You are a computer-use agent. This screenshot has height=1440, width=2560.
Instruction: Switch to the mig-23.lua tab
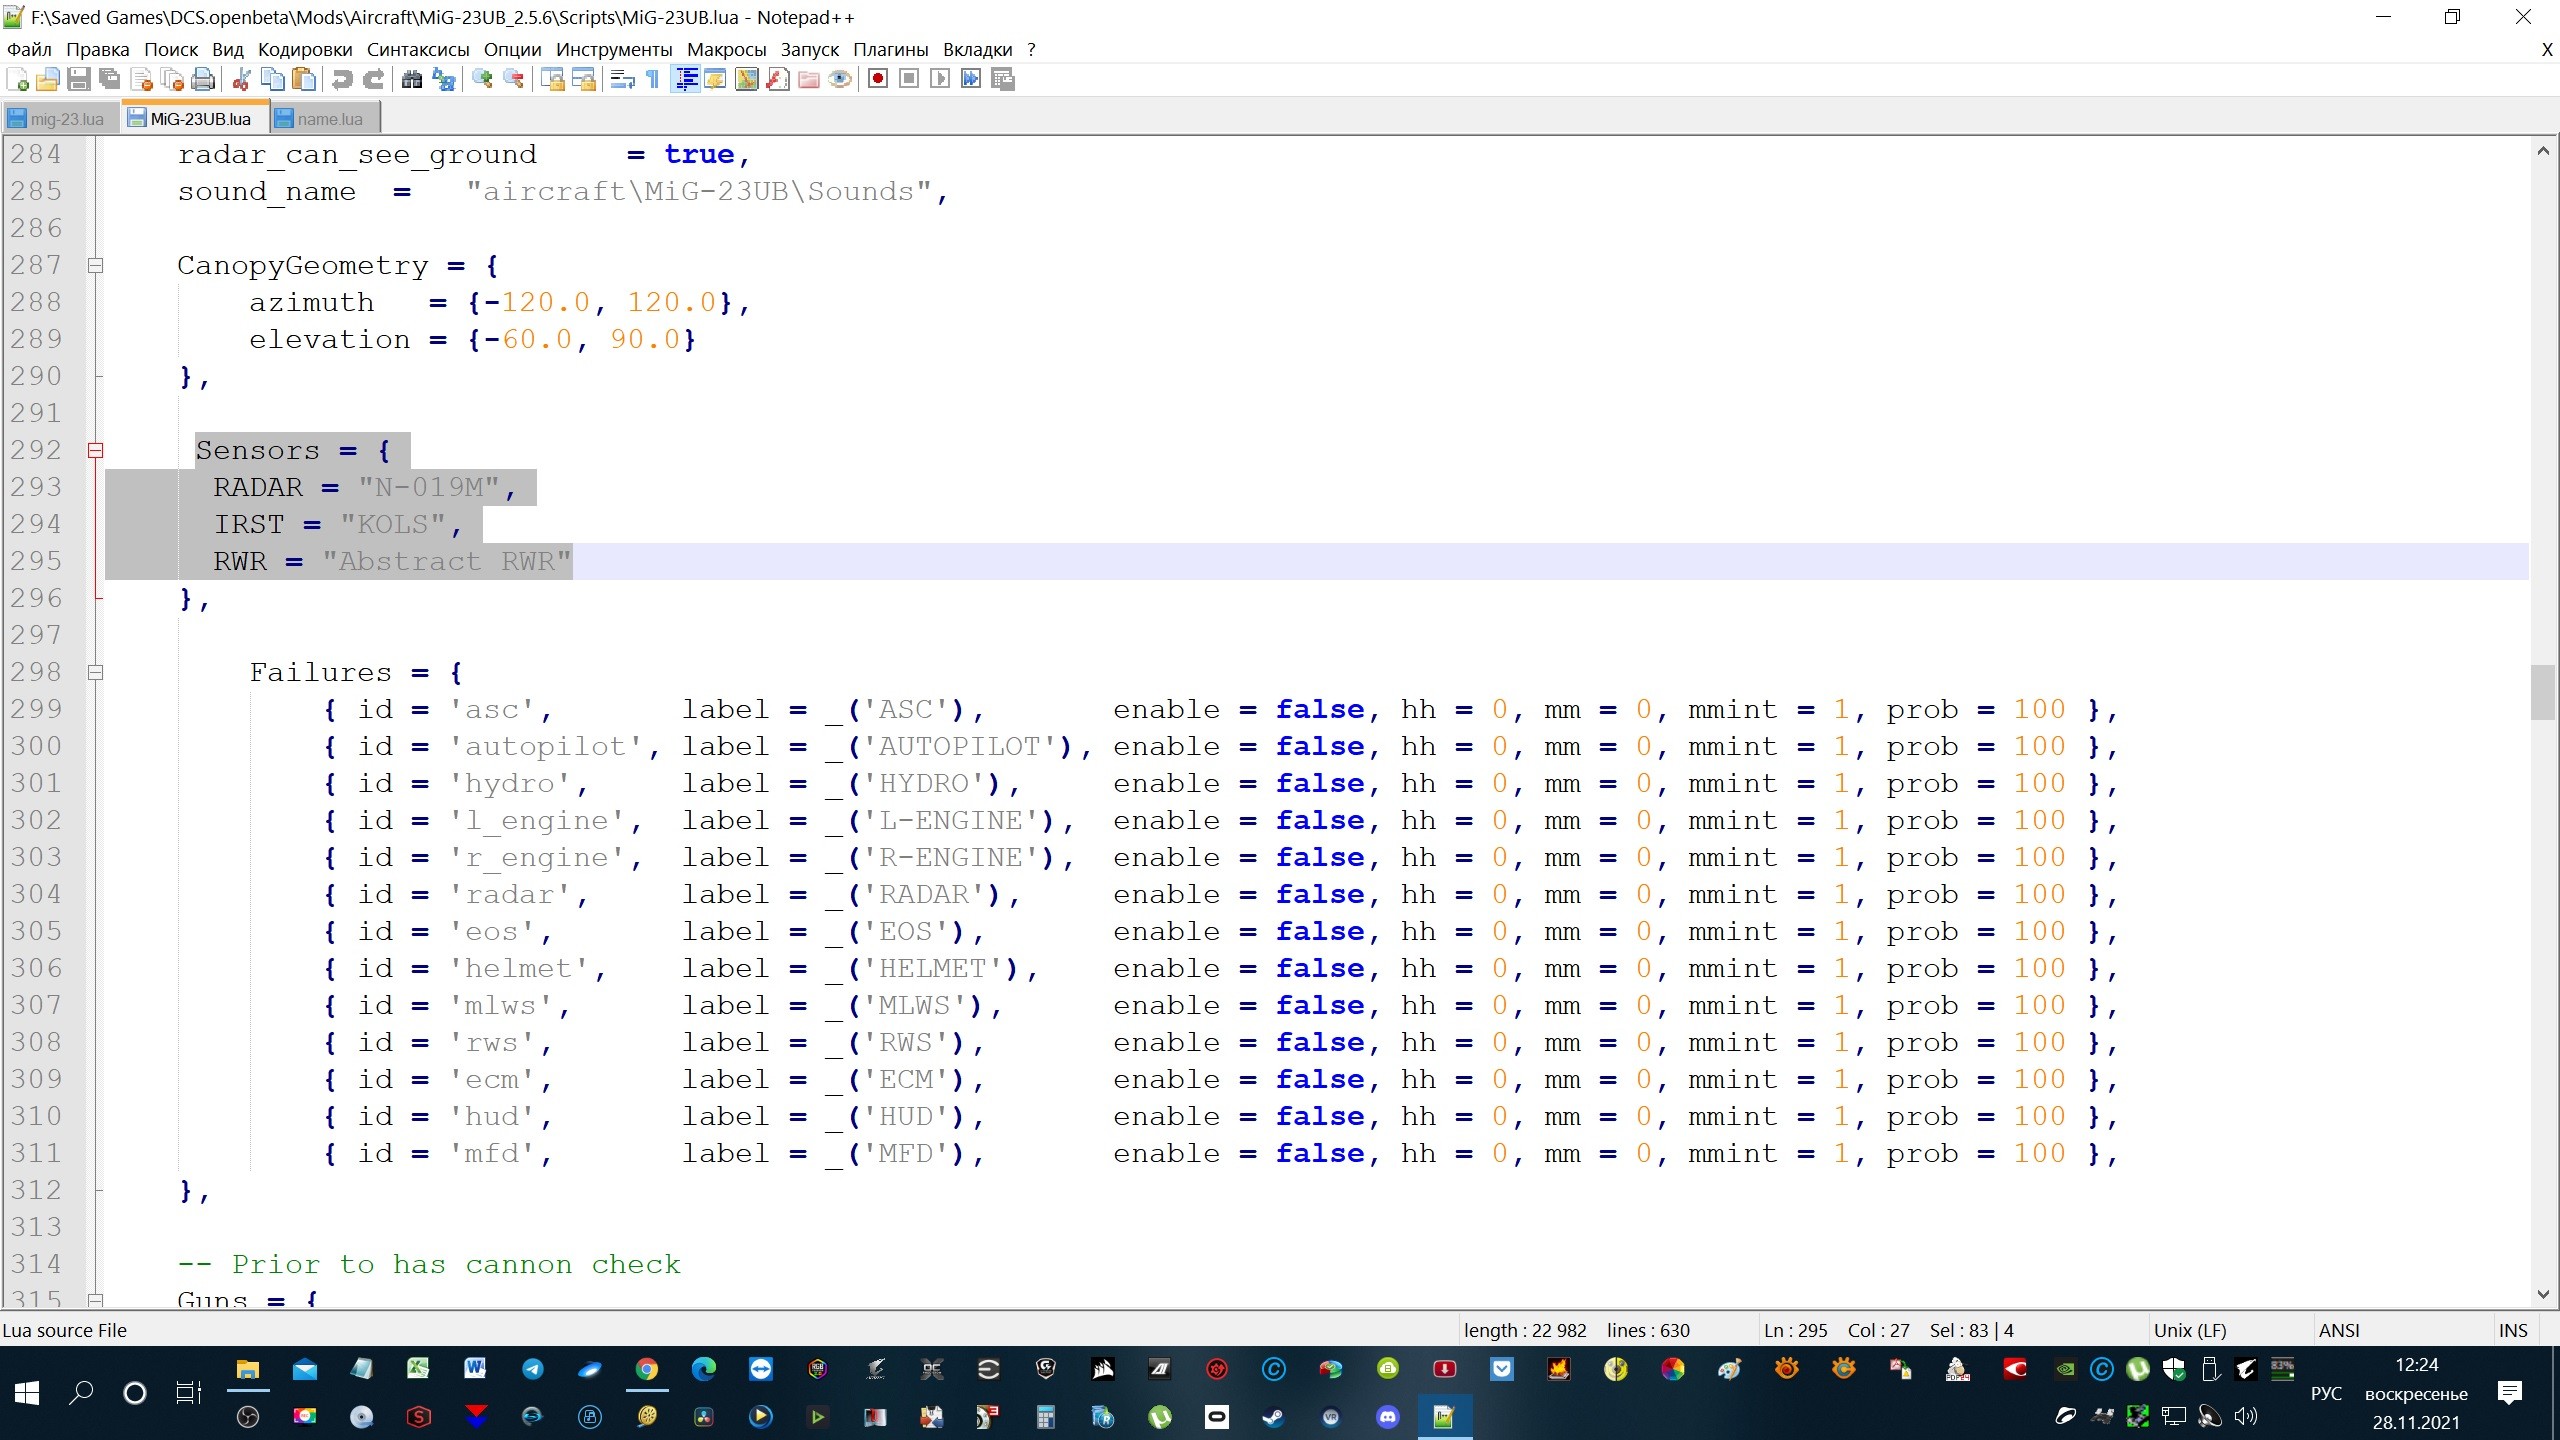[58, 119]
